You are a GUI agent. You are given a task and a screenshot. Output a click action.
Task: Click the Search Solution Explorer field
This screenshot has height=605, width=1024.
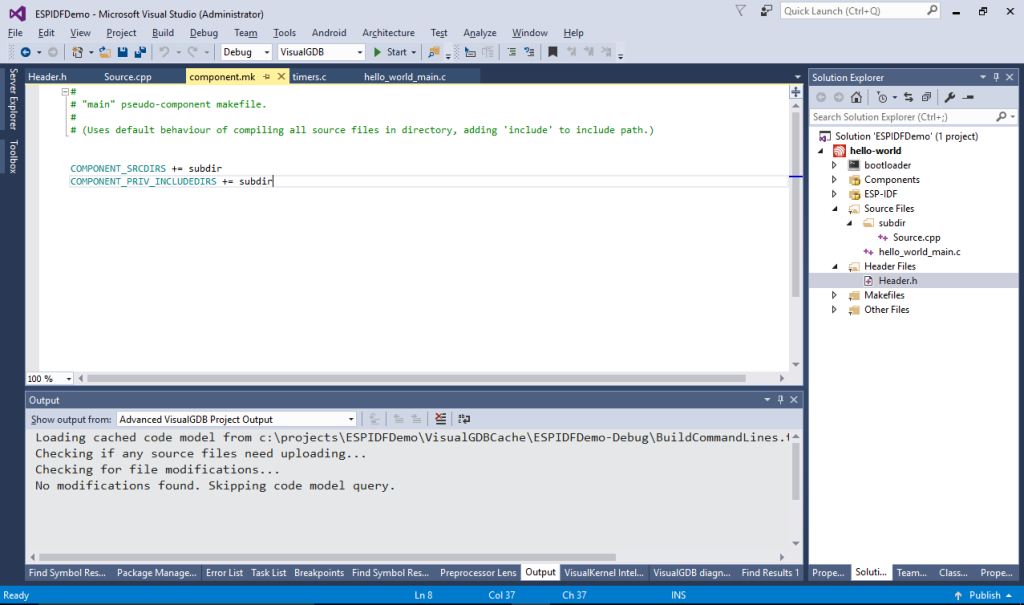tap(912, 117)
